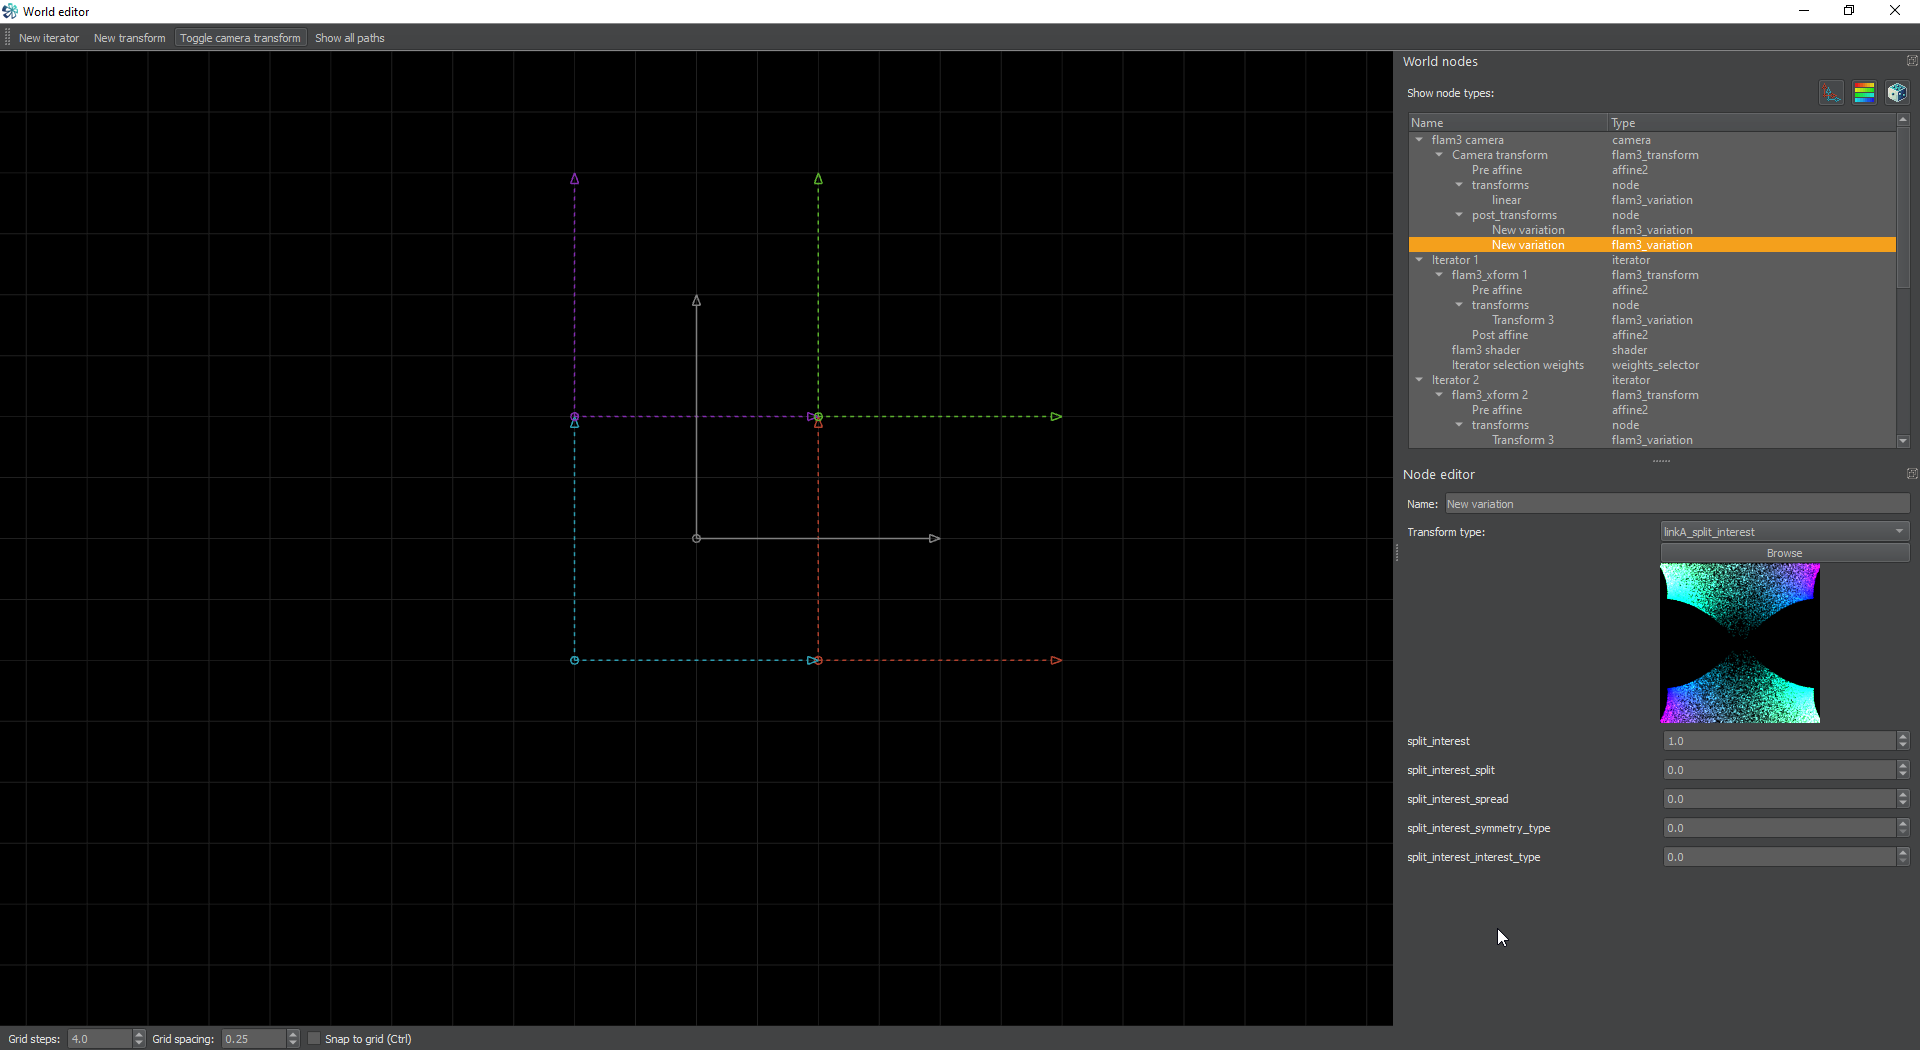The image size is (1920, 1050).
Task: Toggle dice selector node filter icon
Action: coord(1897,93)
